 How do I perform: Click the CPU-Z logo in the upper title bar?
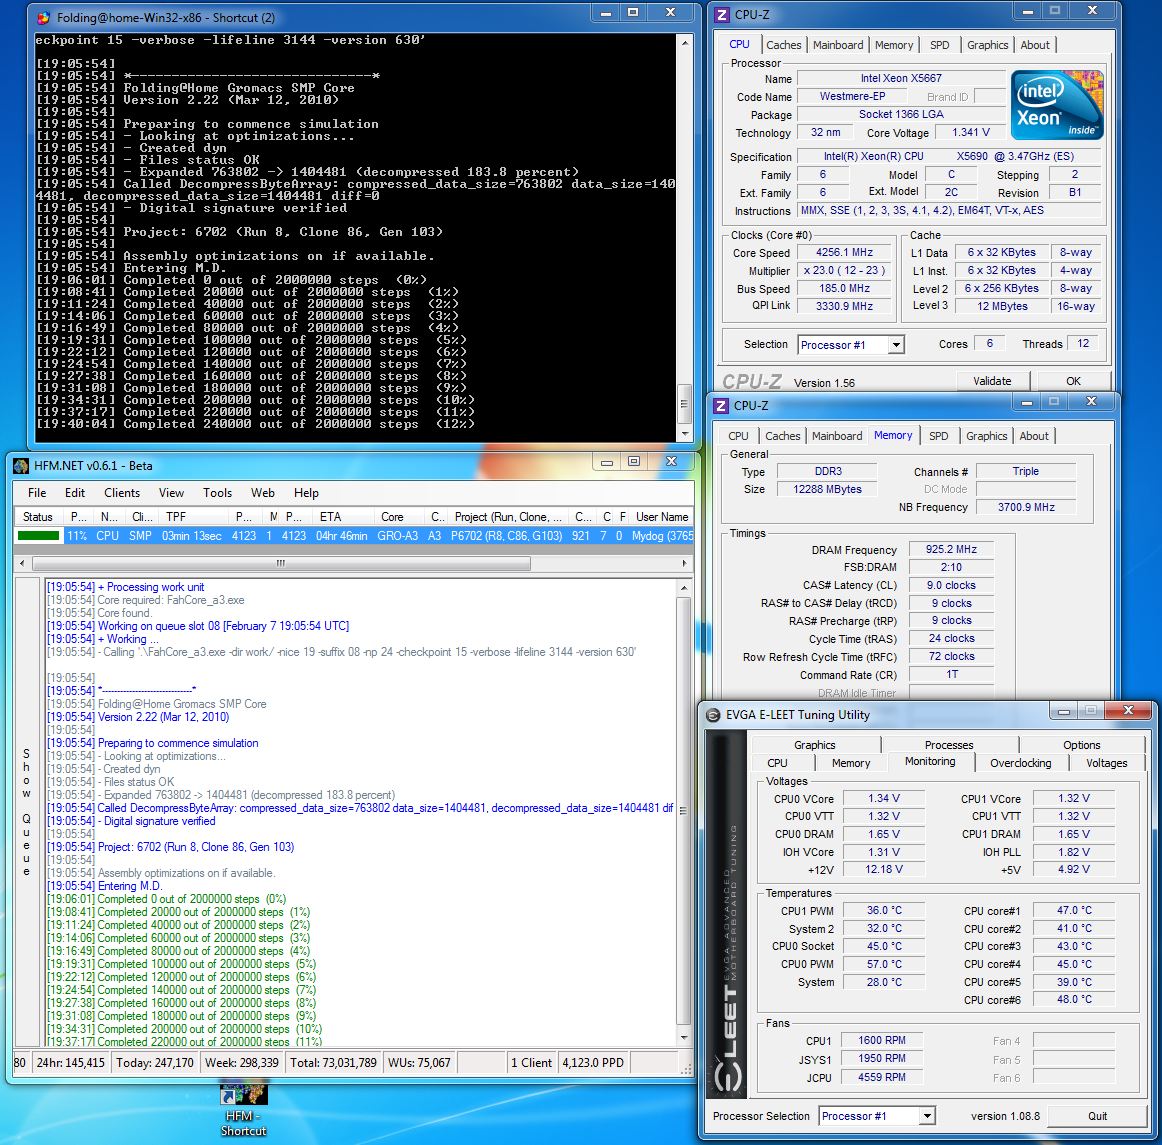723,14
